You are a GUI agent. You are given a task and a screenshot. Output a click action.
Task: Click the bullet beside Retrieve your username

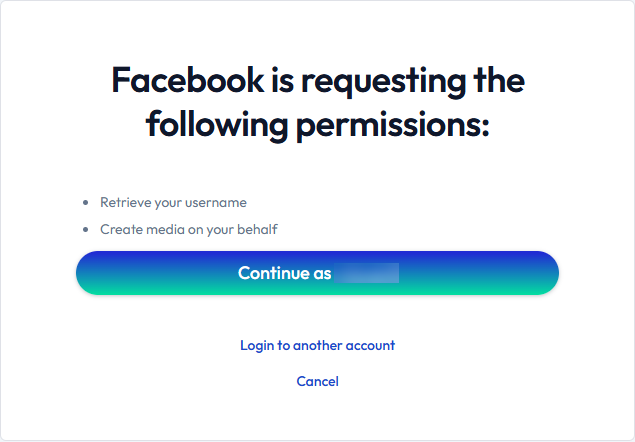click(x=86, y=203)
